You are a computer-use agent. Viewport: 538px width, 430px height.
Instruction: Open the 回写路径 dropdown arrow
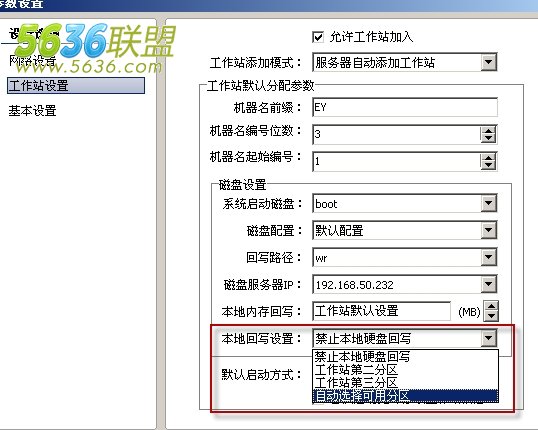click(489, 257)
